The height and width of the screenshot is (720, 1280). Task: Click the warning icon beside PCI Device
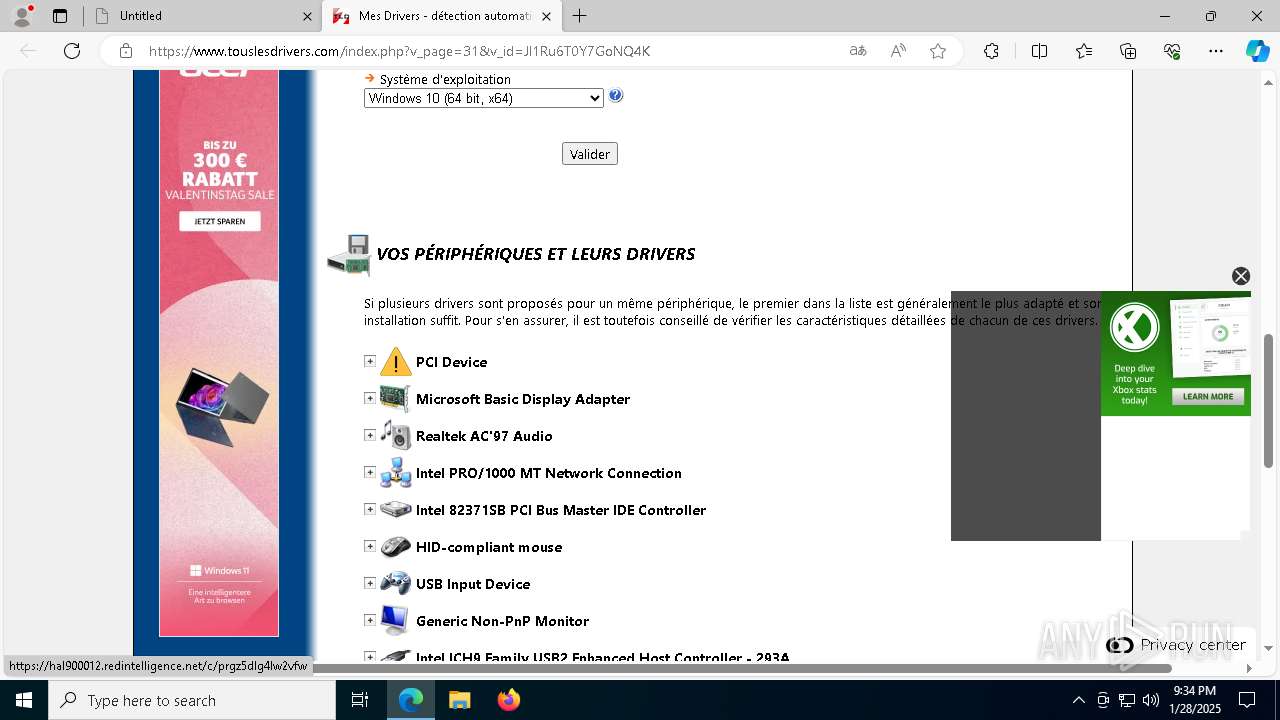396,361
